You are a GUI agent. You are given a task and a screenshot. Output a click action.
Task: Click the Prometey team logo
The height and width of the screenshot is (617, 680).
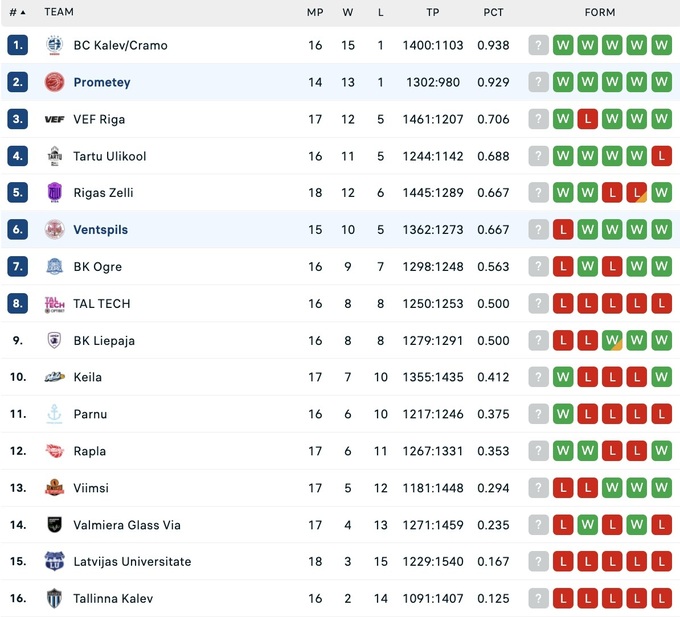coord(54,82)
